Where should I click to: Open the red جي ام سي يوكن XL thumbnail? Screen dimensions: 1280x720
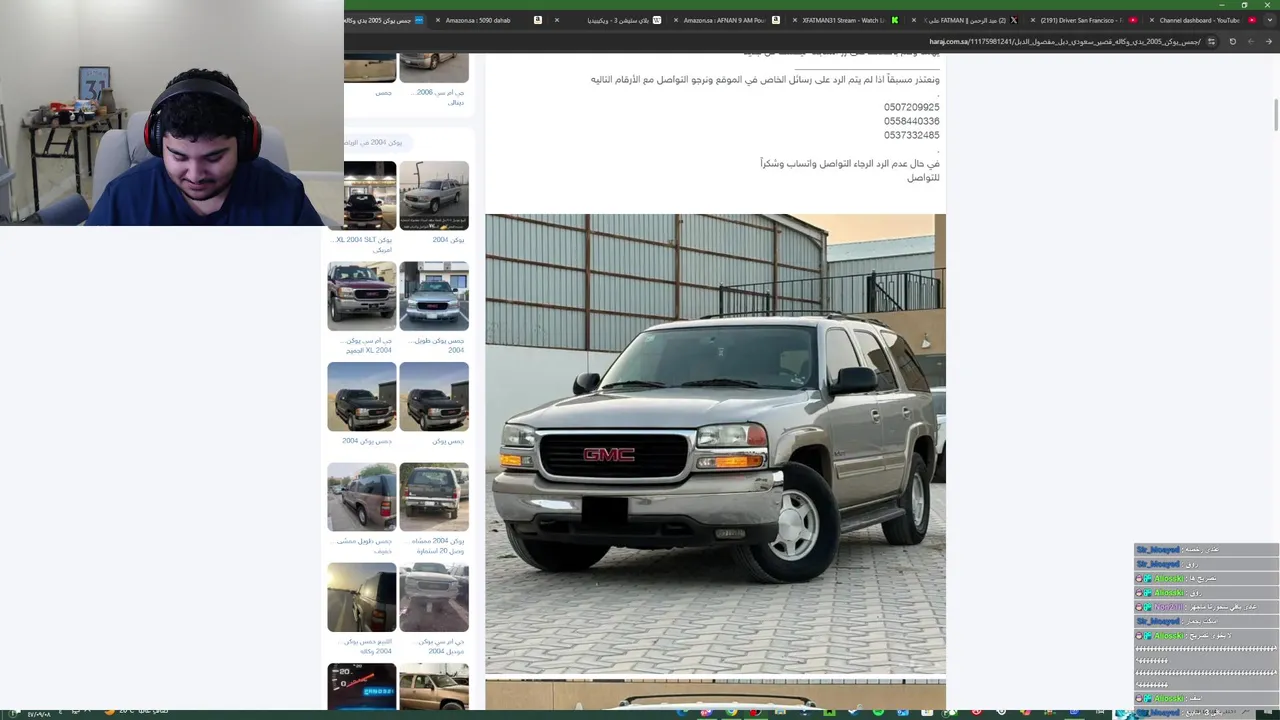pos(362,296)
